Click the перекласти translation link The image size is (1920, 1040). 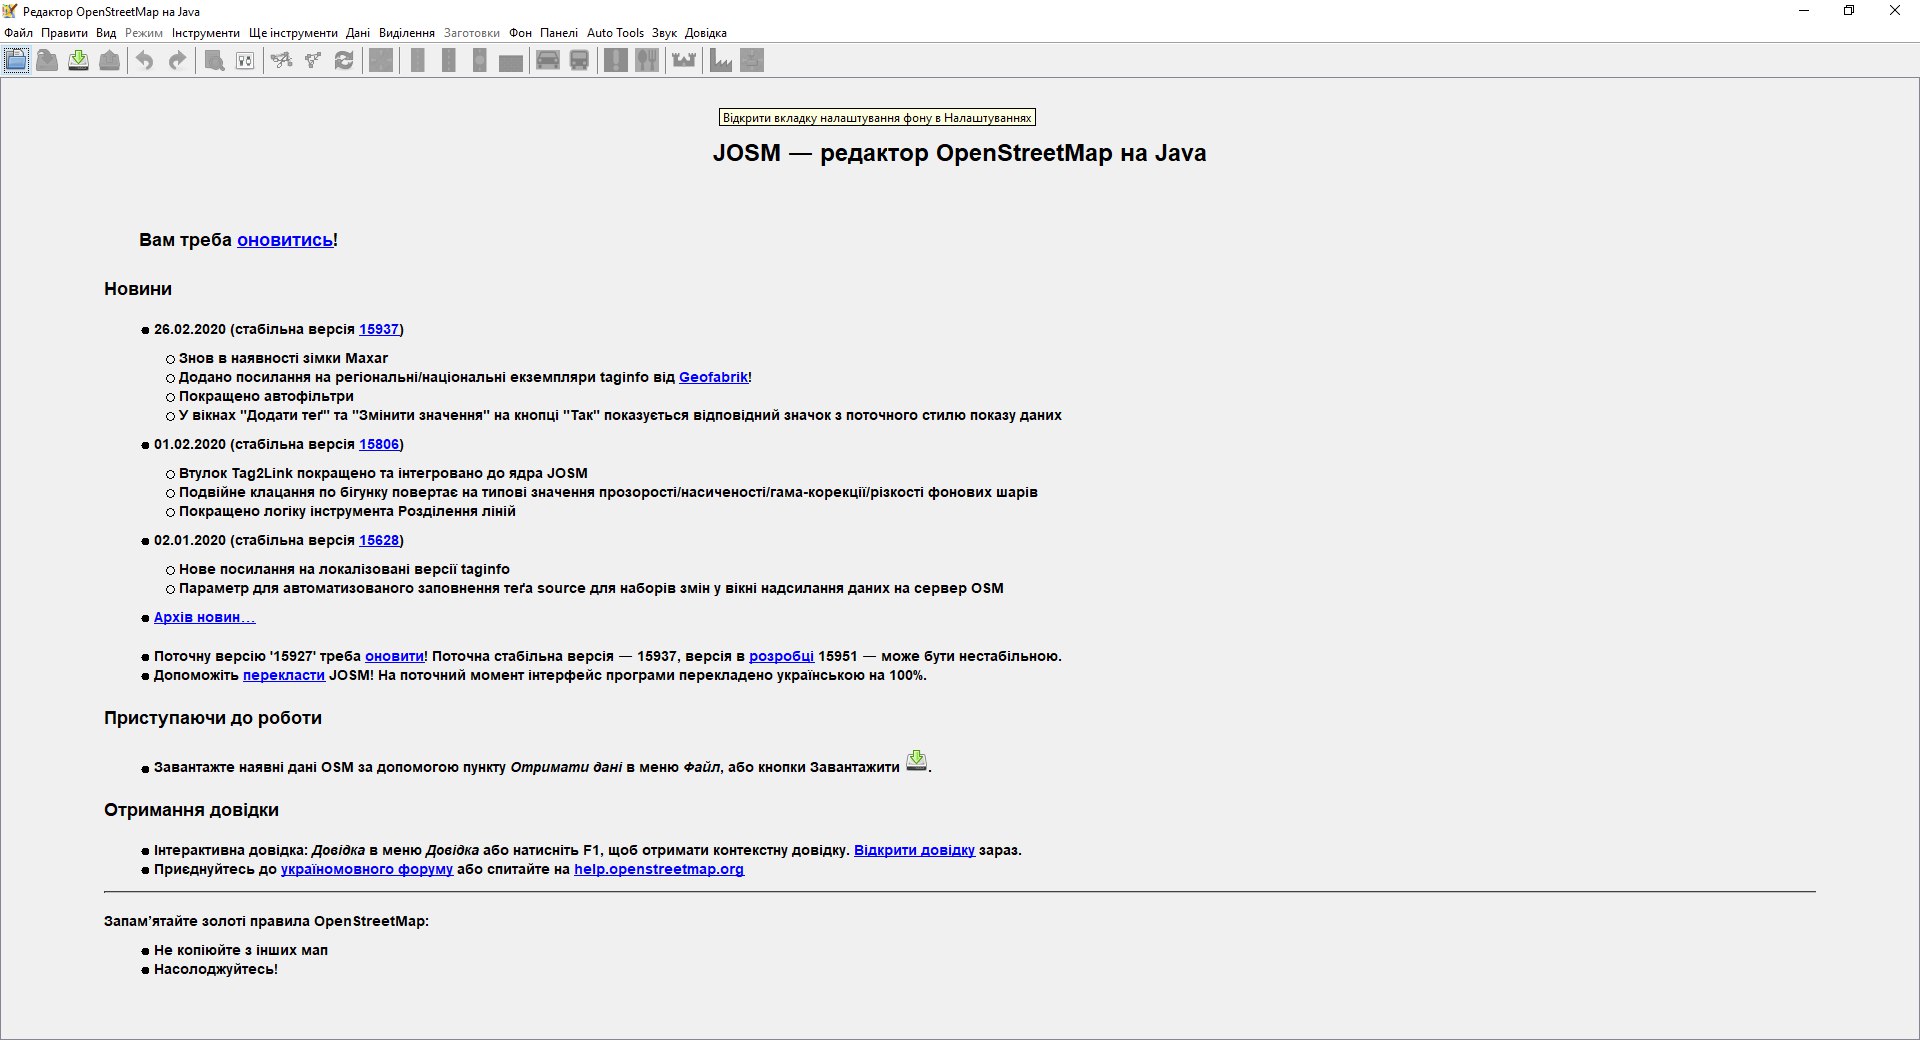point(284,675)
